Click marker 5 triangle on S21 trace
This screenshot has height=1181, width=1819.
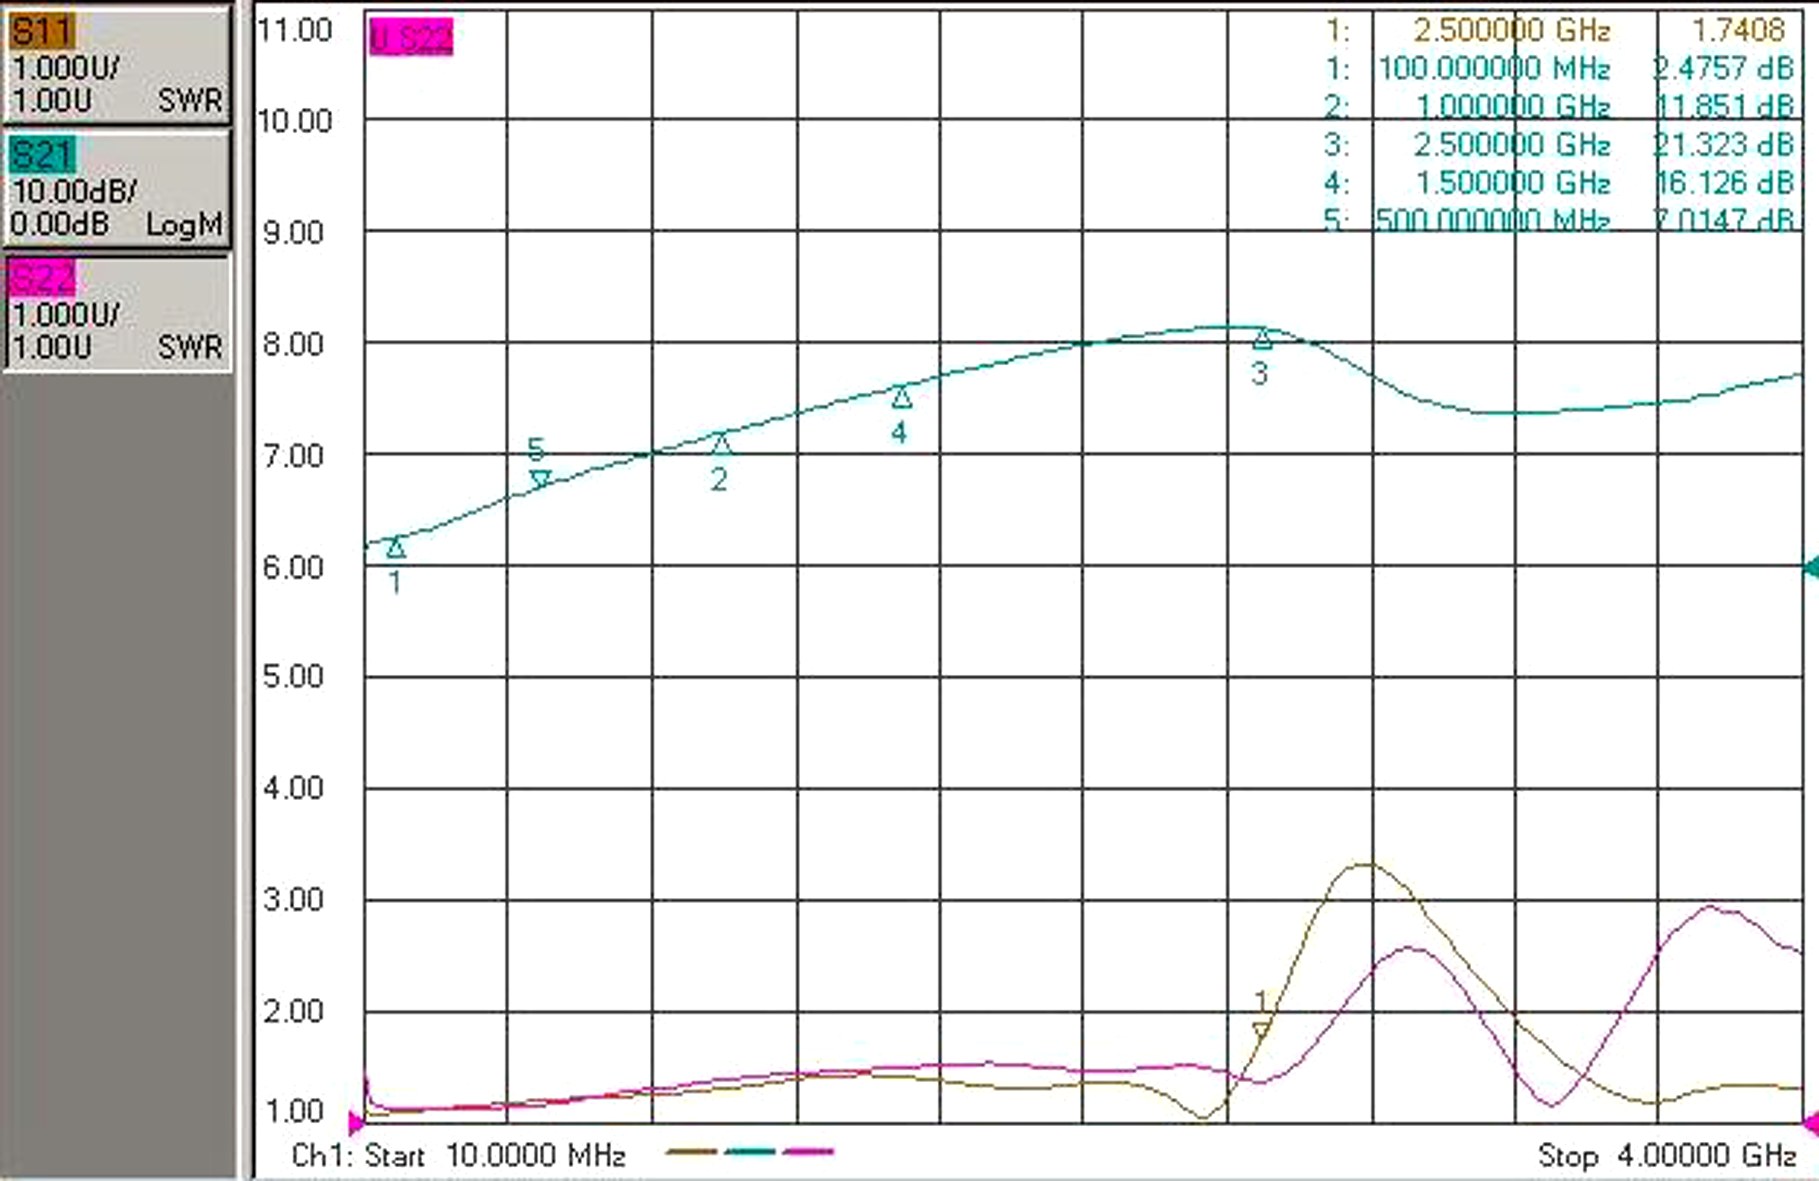tap(540, 479)
